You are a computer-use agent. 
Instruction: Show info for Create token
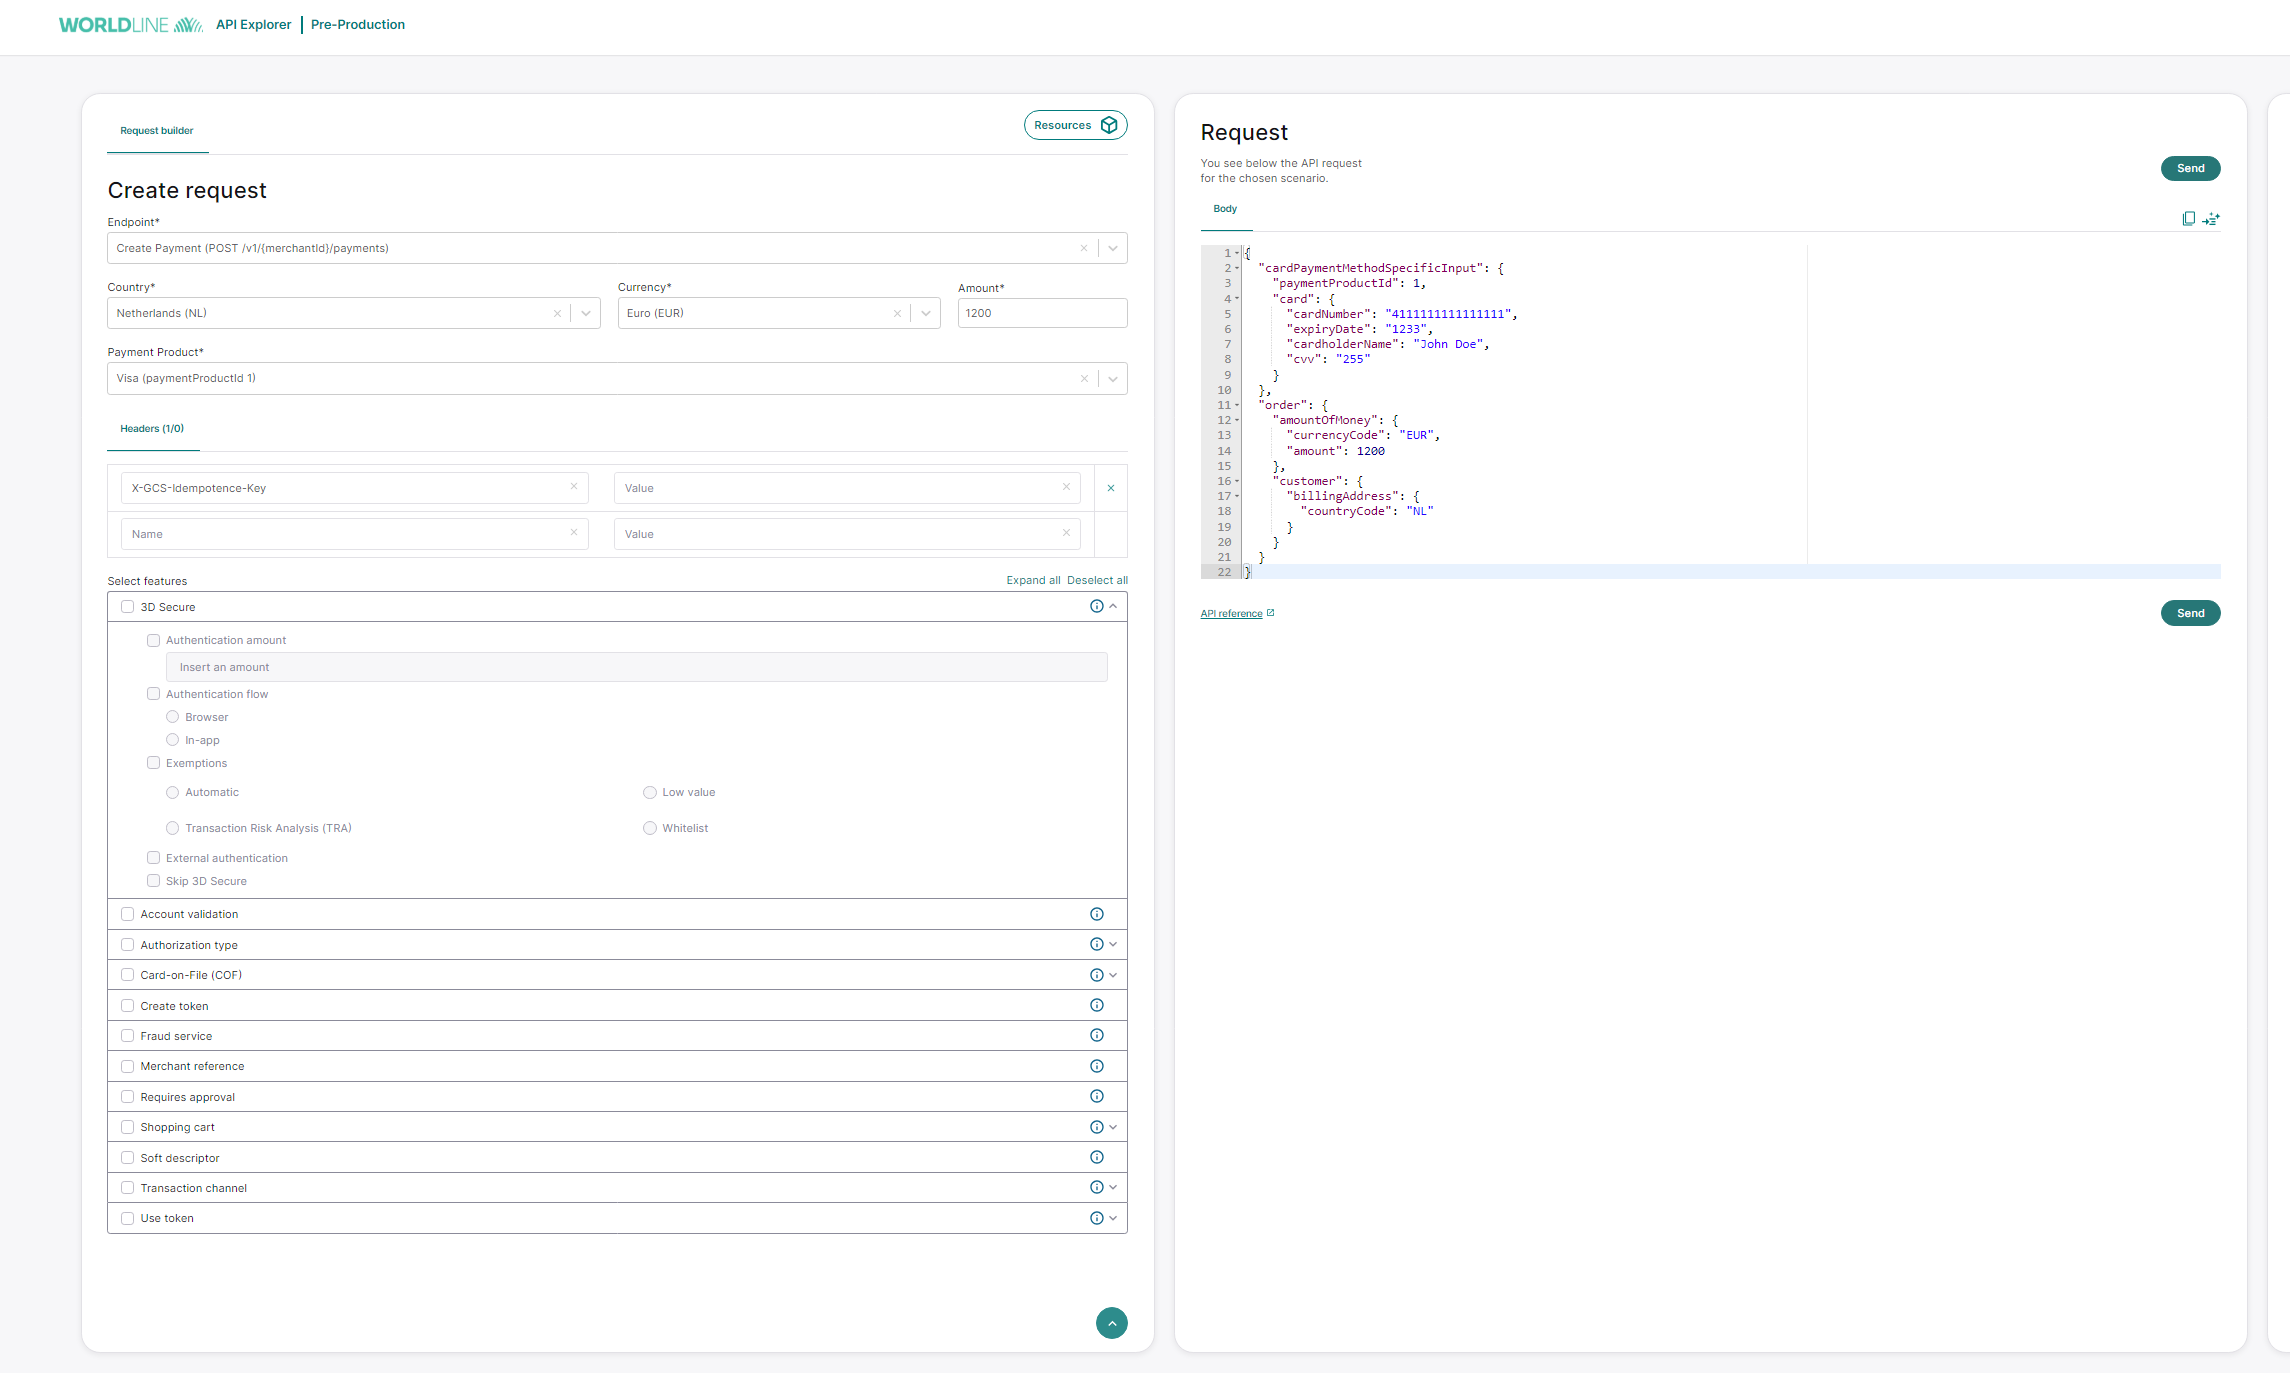(1097, 1005)
